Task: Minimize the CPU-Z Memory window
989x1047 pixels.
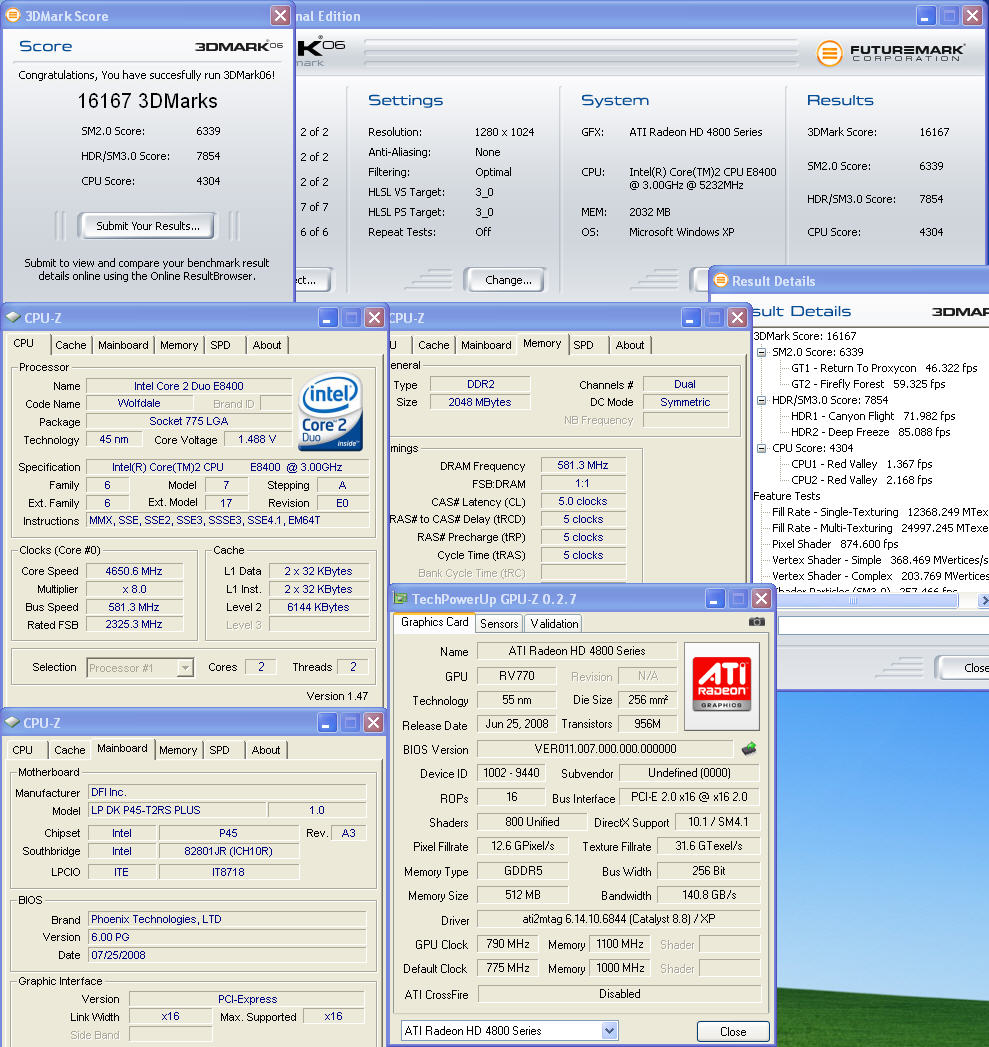Action: coord(690,318)
